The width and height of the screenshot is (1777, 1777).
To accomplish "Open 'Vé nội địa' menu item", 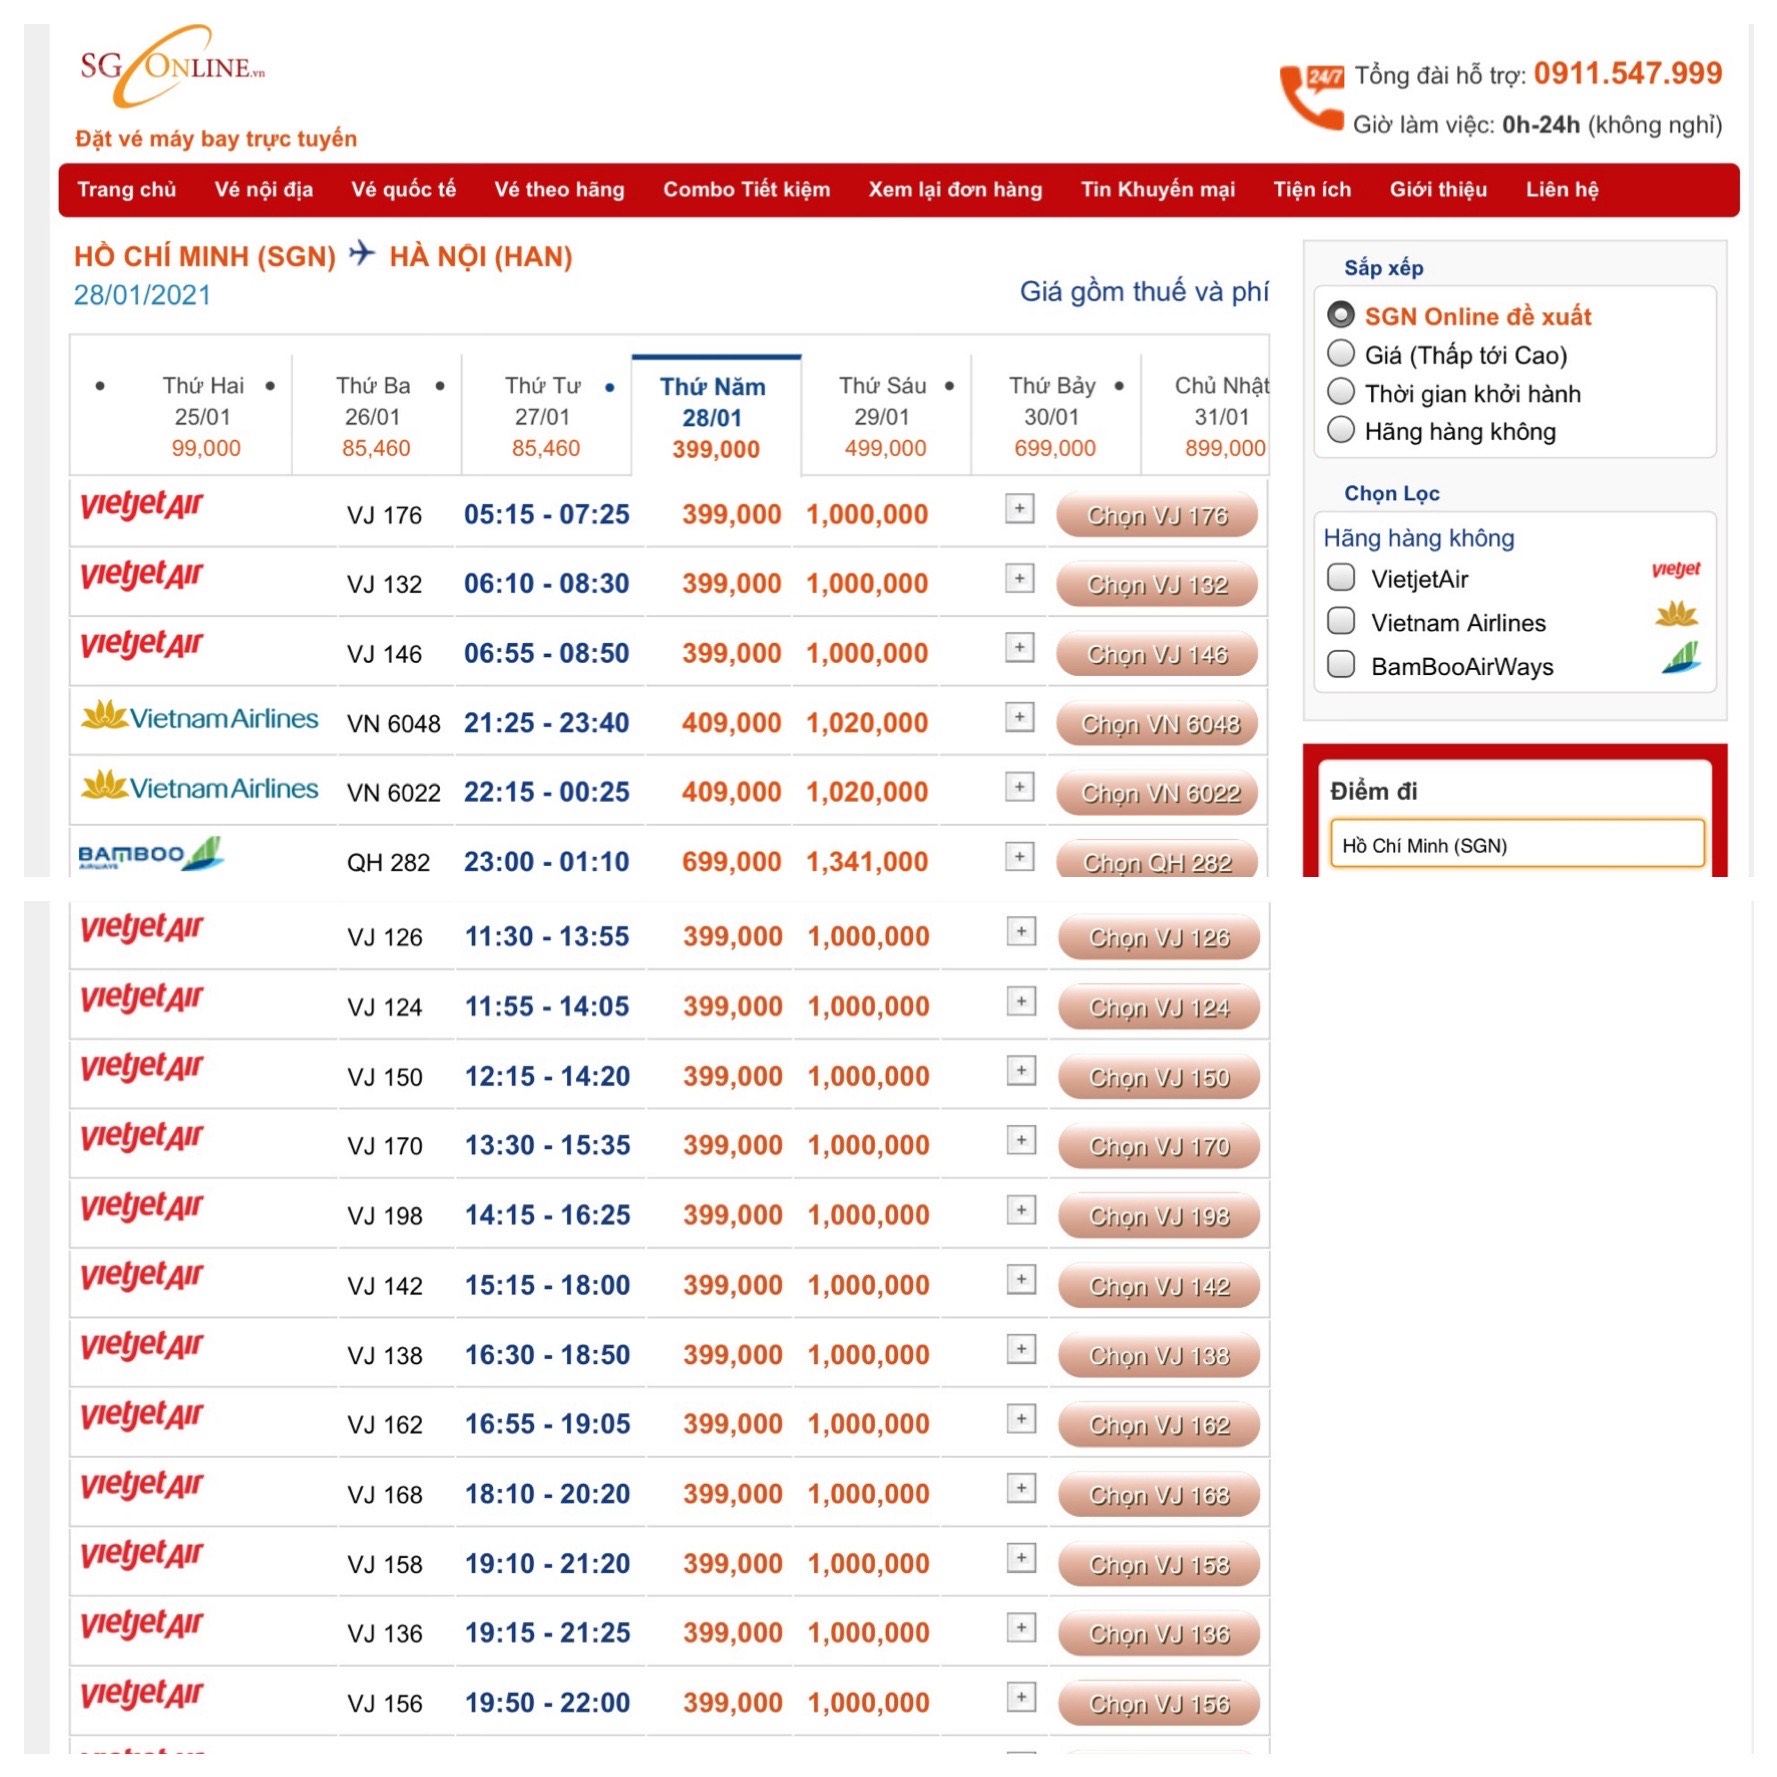I will pyautogui.click(x=264, y=189).
